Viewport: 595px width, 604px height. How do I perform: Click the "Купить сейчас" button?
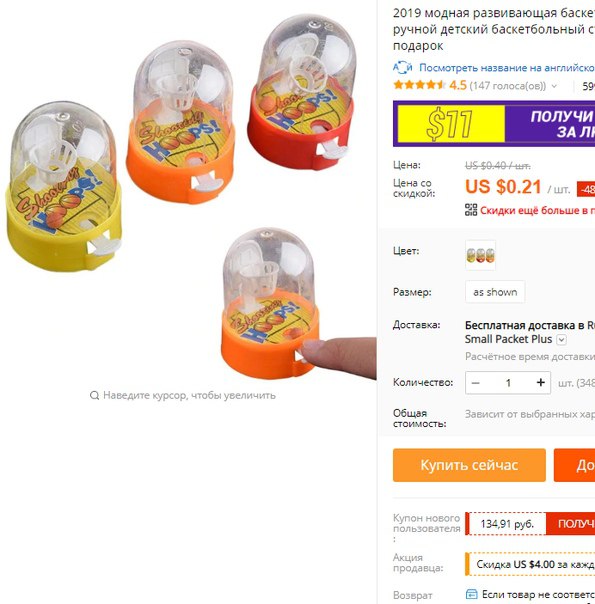469,465
